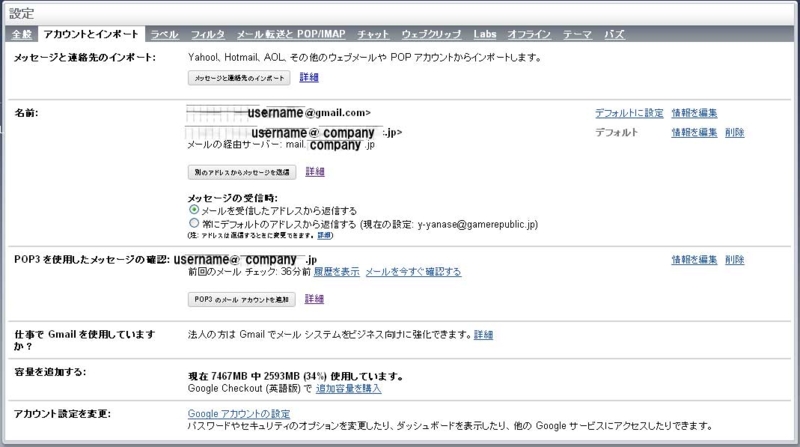
Task: Click the メッセージの受信時: heading
Action: pyautogui.click(x=233, y=198)
